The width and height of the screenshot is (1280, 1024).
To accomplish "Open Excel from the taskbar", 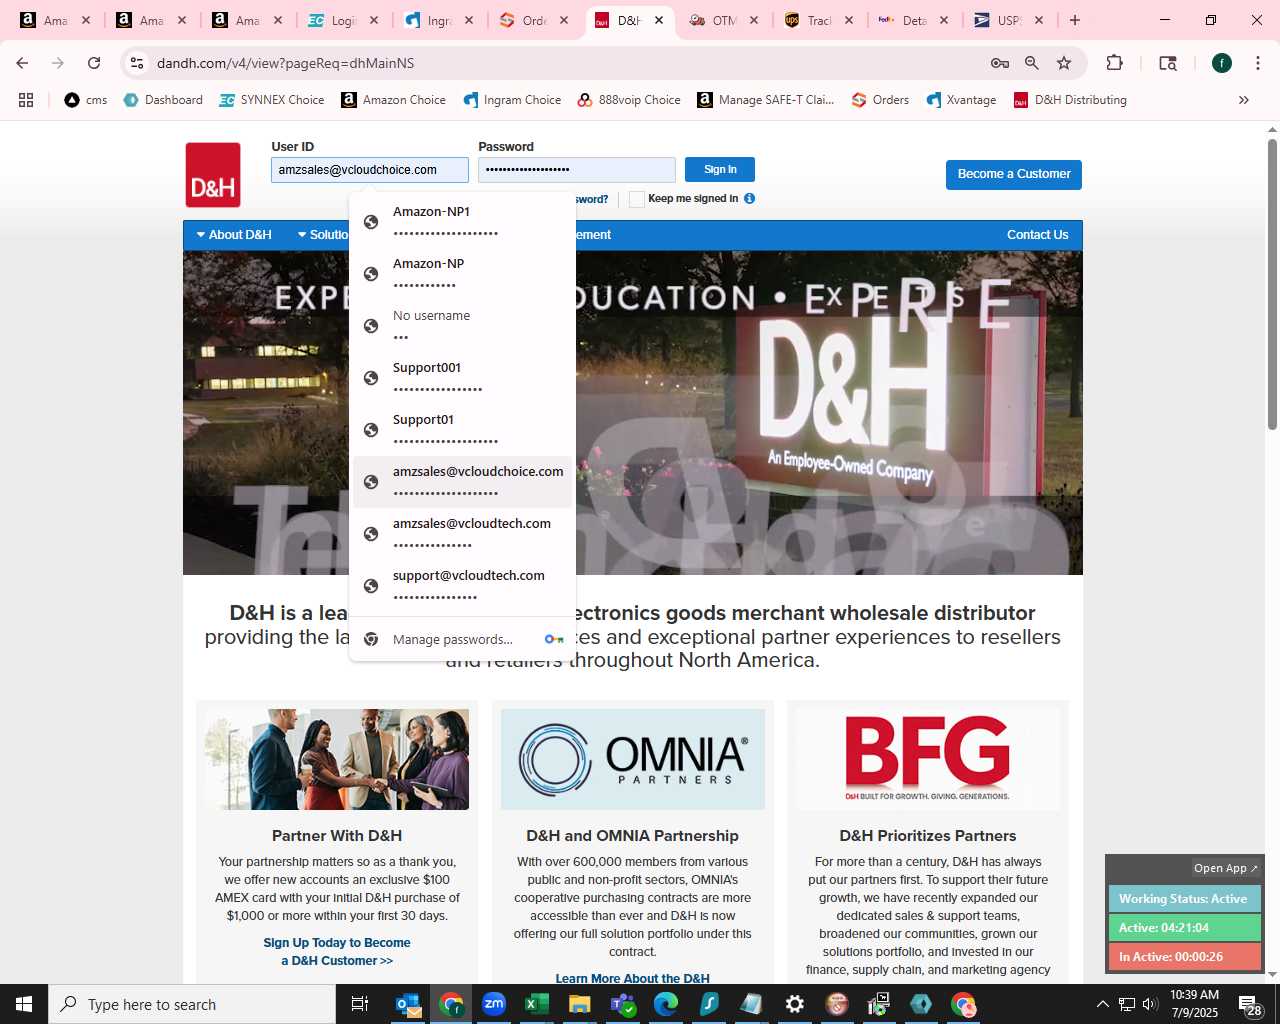I will tap(537, 1004).
